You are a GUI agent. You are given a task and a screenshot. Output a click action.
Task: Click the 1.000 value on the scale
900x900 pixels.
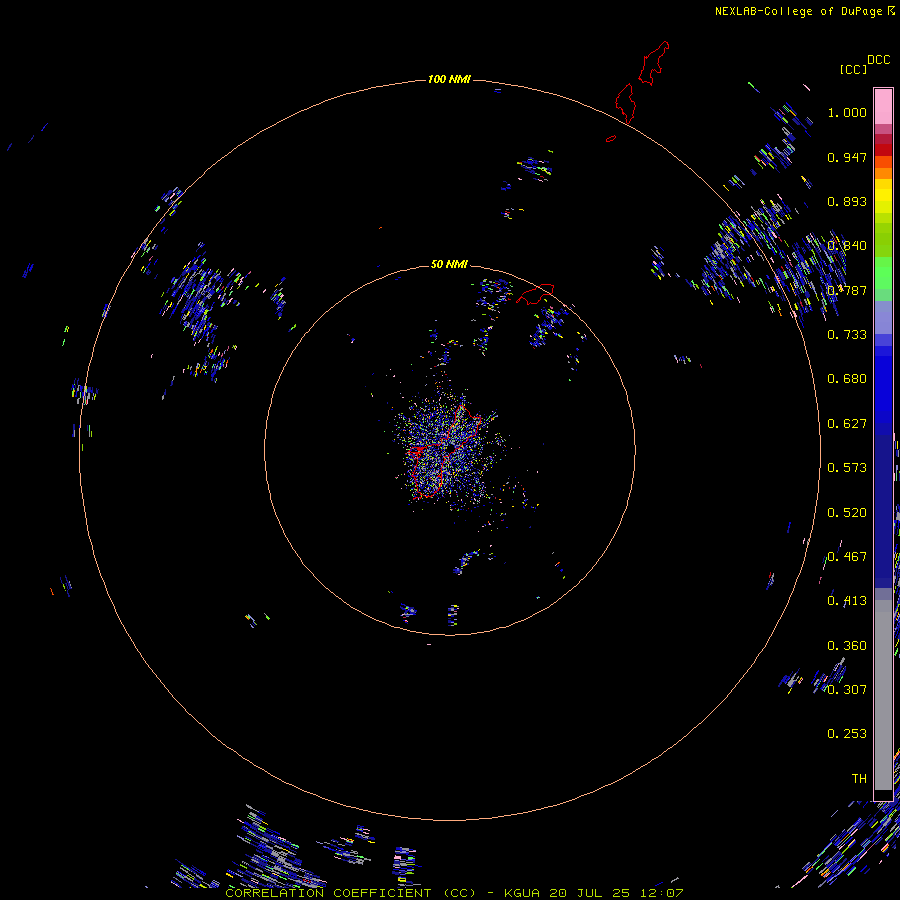[847, 112]
